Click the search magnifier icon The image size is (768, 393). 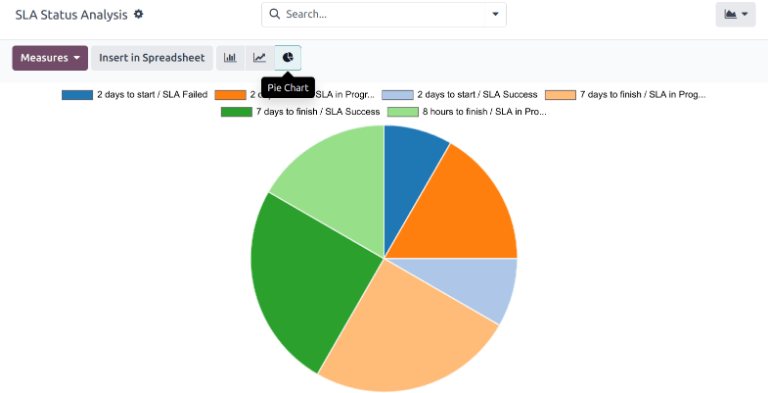pyautogui.click(x=275, y=14)
